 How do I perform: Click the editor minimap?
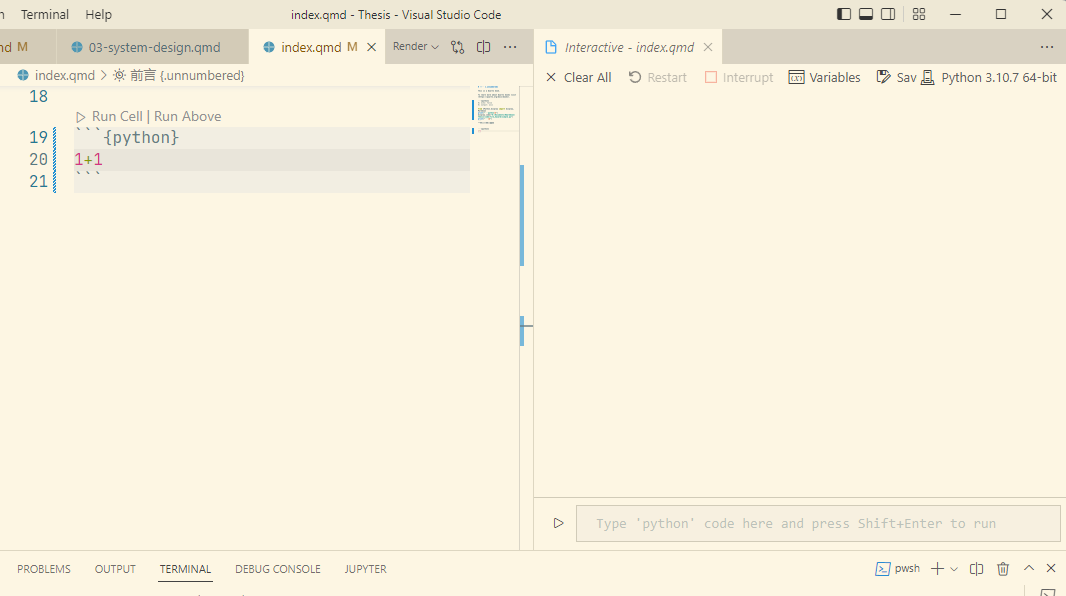tap(496, 109)
